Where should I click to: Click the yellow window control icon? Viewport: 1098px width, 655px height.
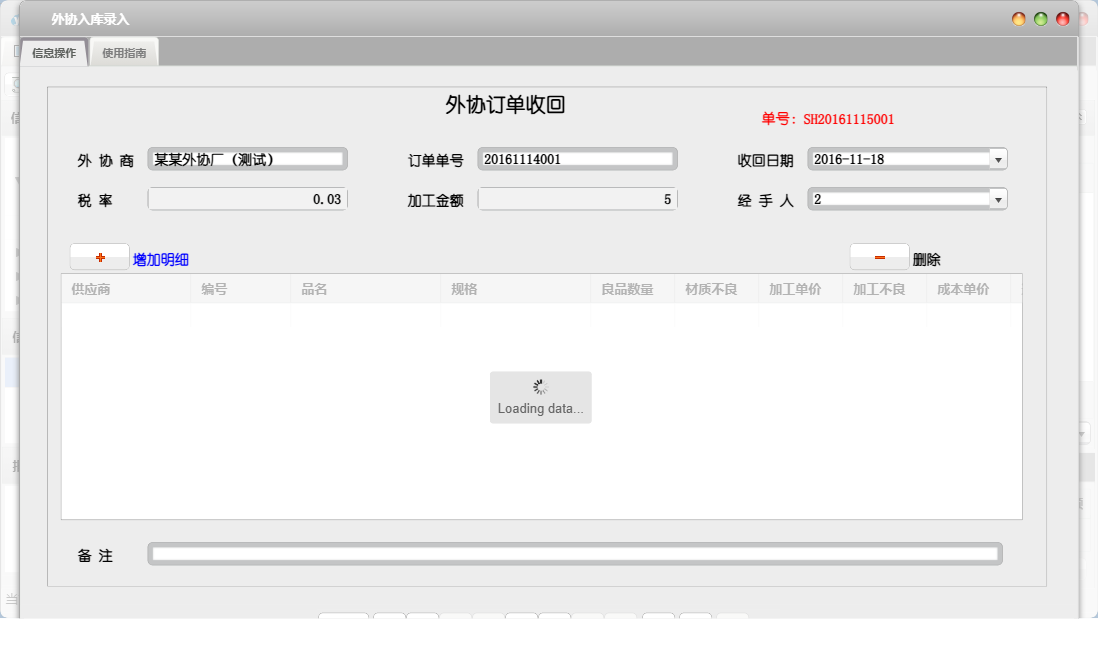(1018, 18)
